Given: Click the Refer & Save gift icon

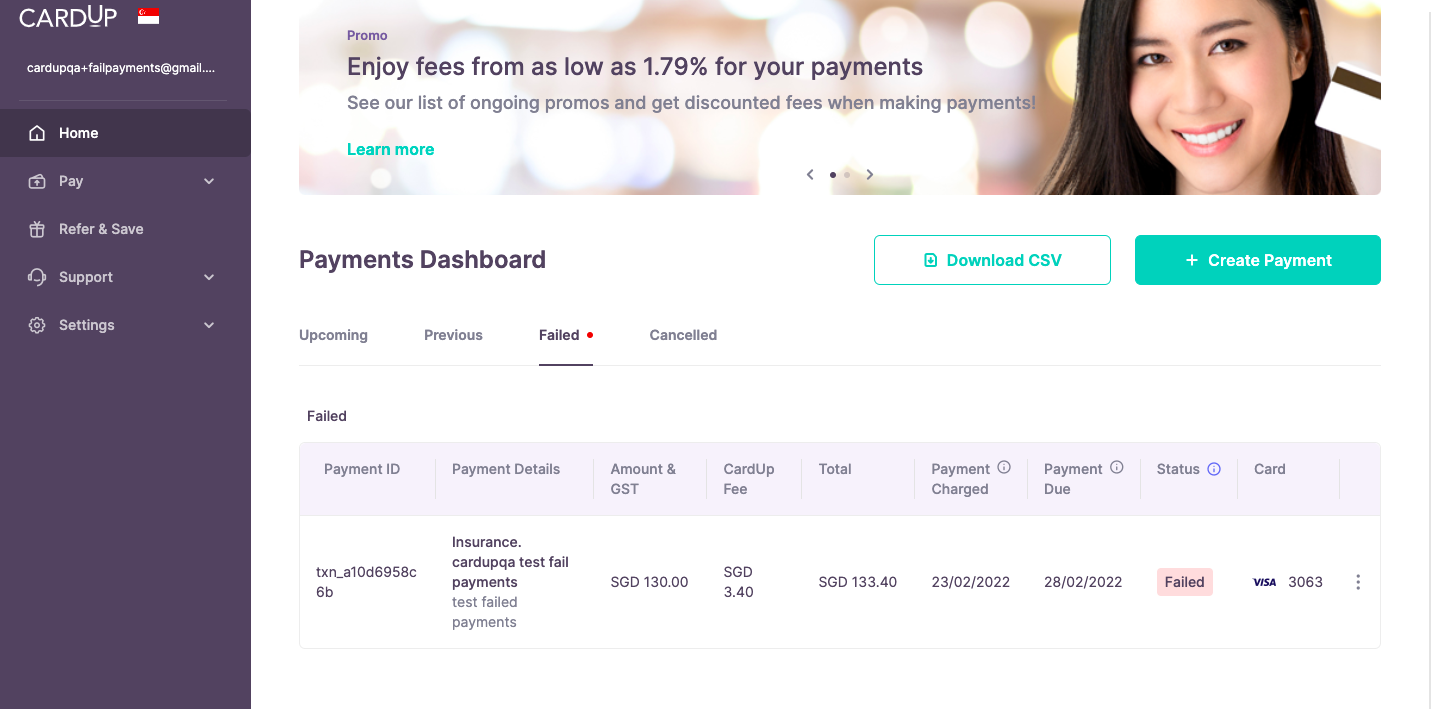Looking at the screenshot, I should [37, 229].
